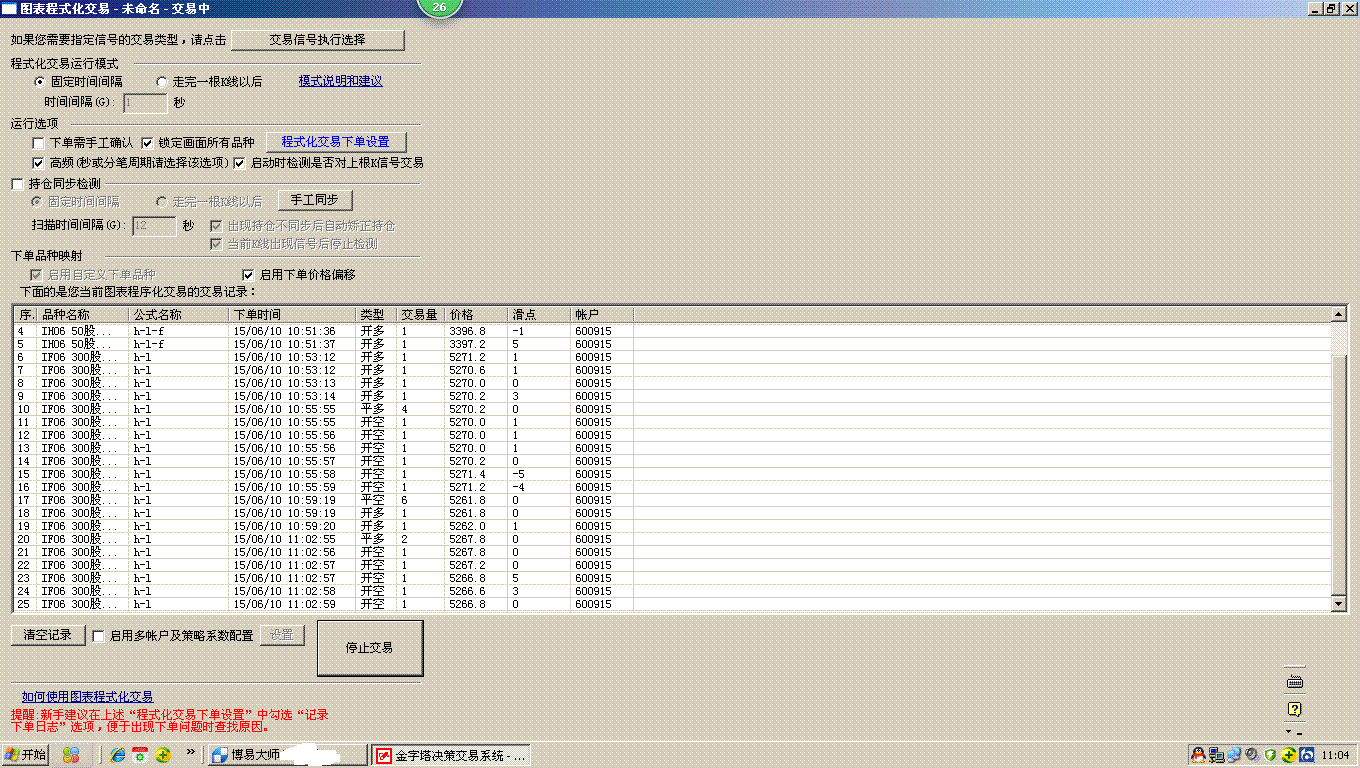Open the language bar options dropdown arrow
The width and height of the screenshot is (1360, 768).
(x=1289, y=731)
